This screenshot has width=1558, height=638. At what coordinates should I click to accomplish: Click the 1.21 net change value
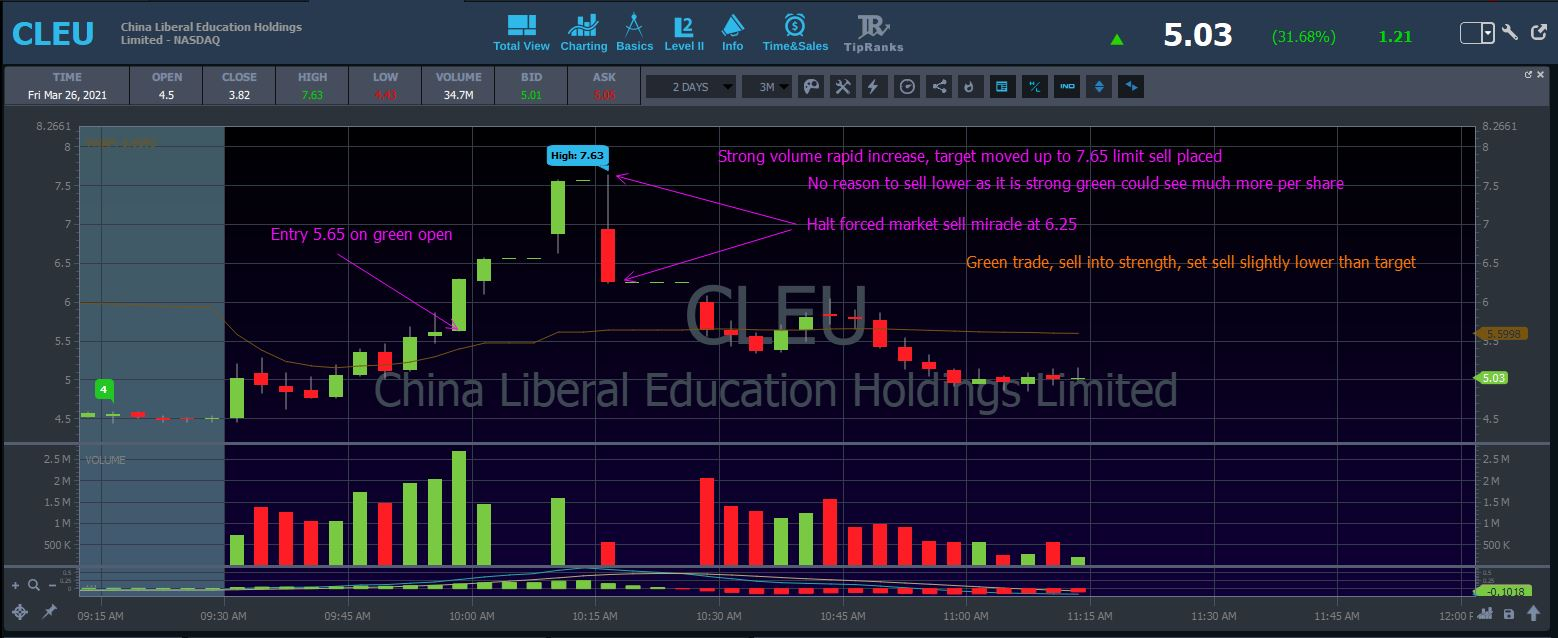coord(1395,37)
